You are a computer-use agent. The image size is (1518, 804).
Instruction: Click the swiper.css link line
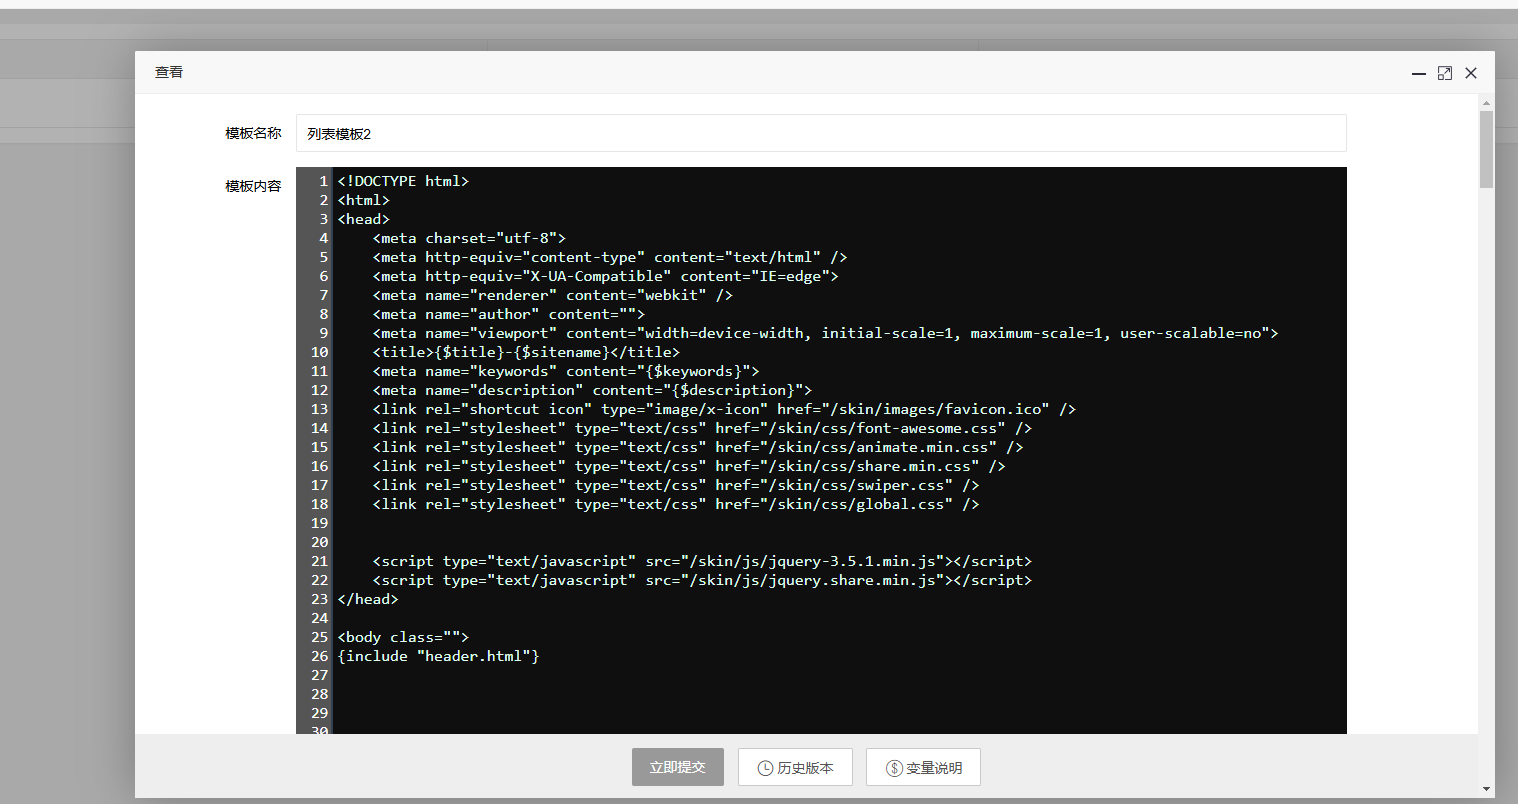click(676, 485)
